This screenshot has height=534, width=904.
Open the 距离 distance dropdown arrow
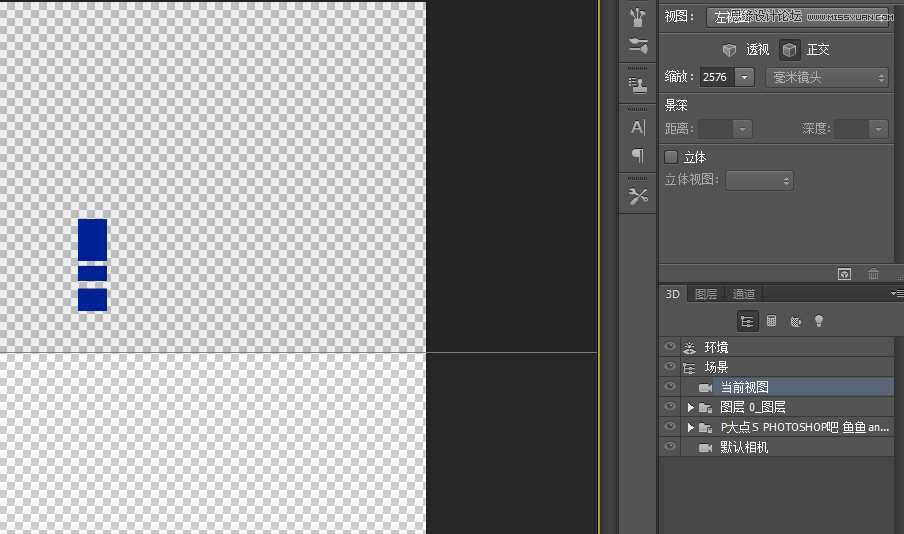743,129
